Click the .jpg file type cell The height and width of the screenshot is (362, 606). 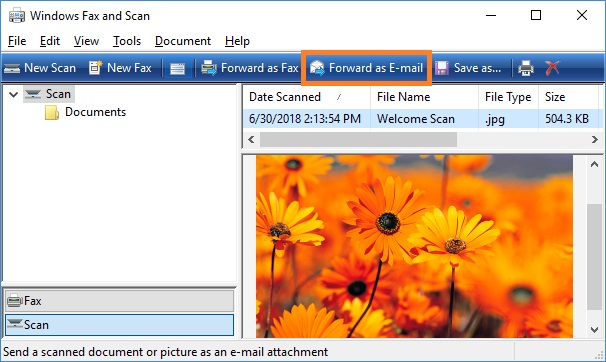[495, 119]
